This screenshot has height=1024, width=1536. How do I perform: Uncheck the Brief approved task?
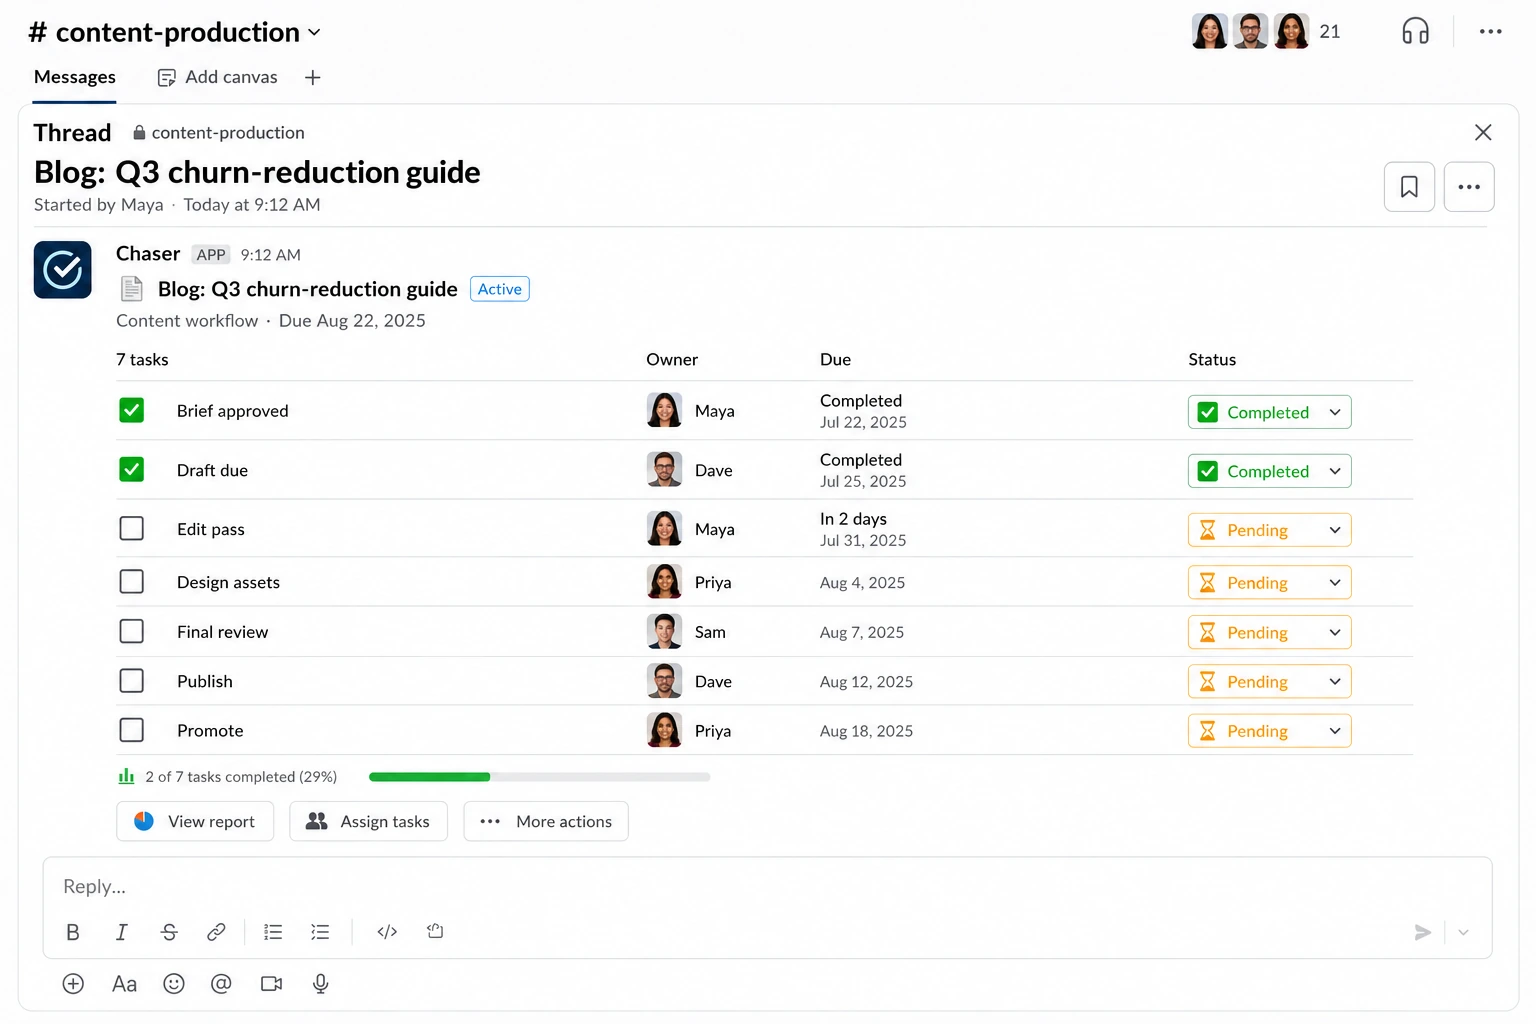point(131,410)
